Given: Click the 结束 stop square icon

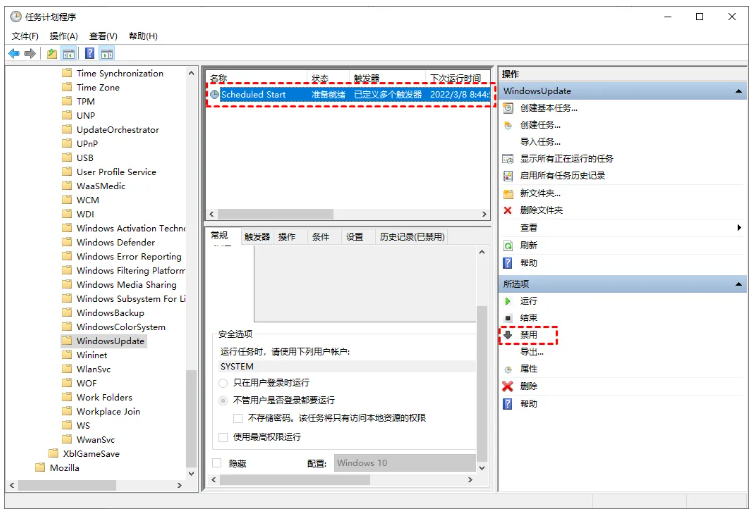Looking at the screenshot, I should coord(508,318).
